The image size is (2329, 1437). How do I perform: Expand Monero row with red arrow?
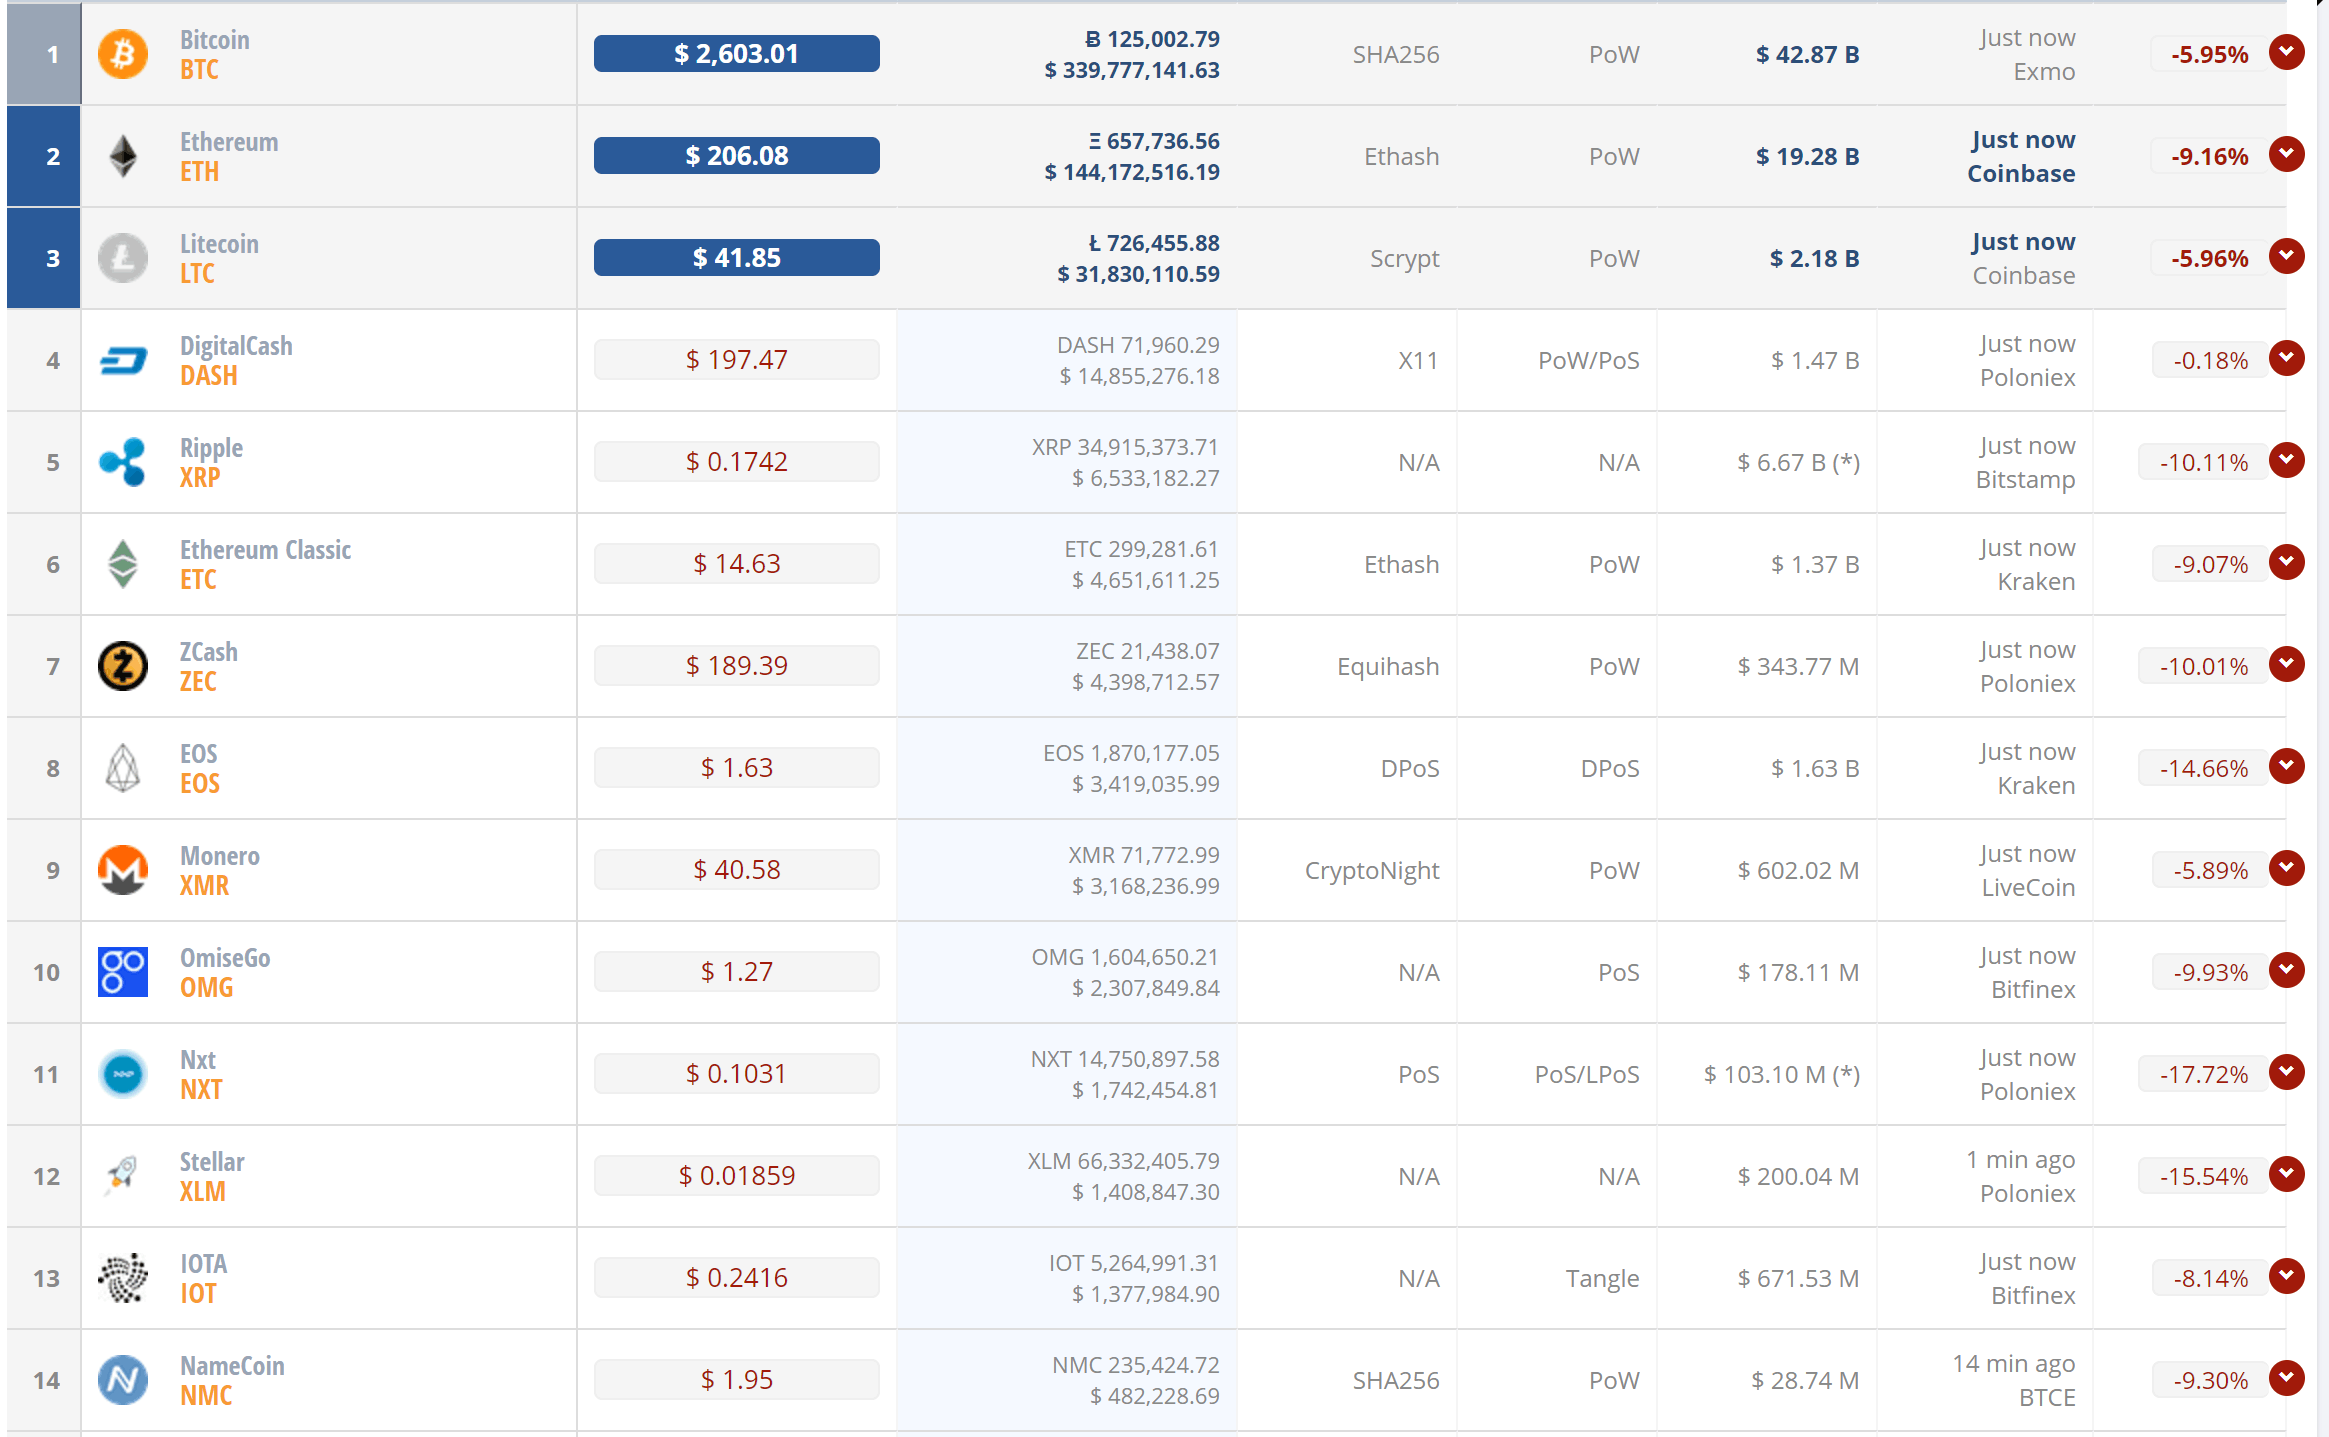click(2287, 868)
